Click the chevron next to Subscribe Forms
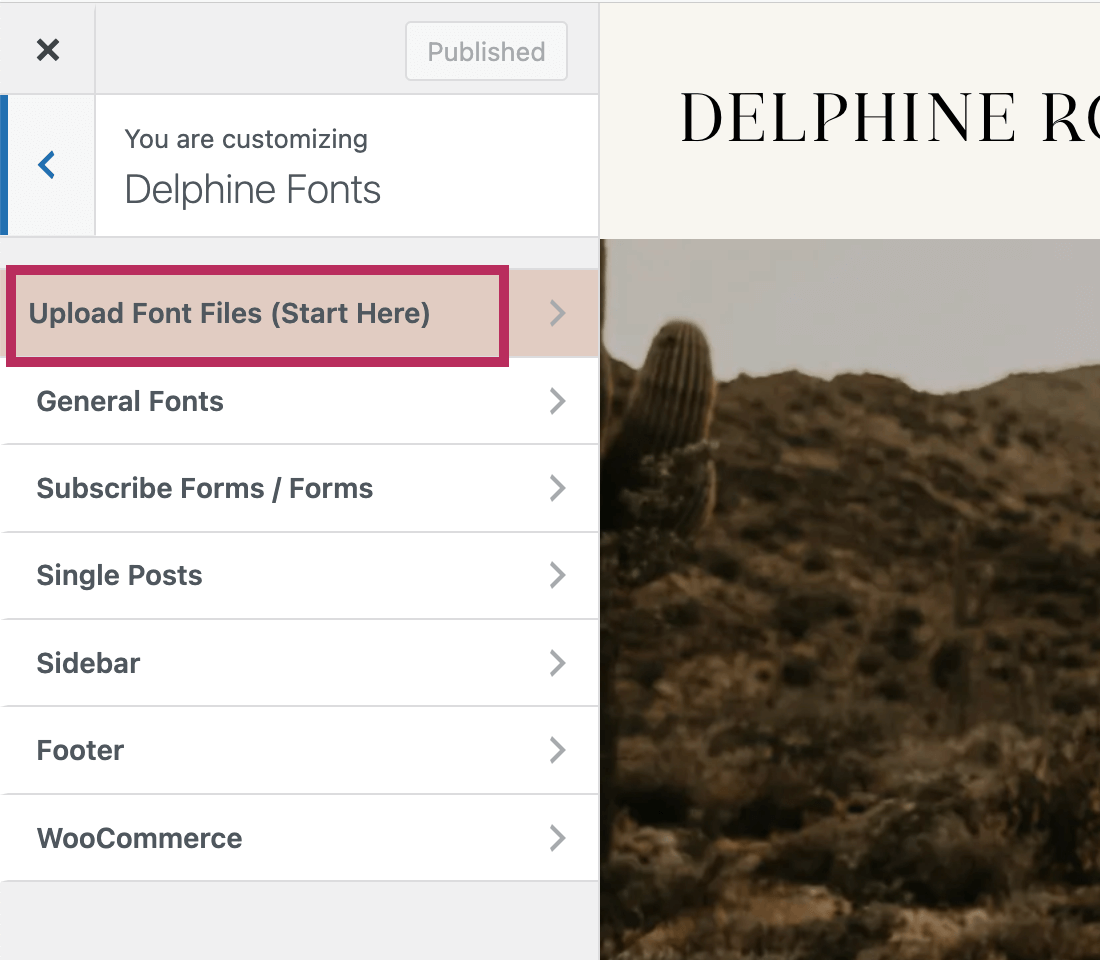Image resolution: width=1100 pixels, height=960 pixels. click(x=558, y=488)
